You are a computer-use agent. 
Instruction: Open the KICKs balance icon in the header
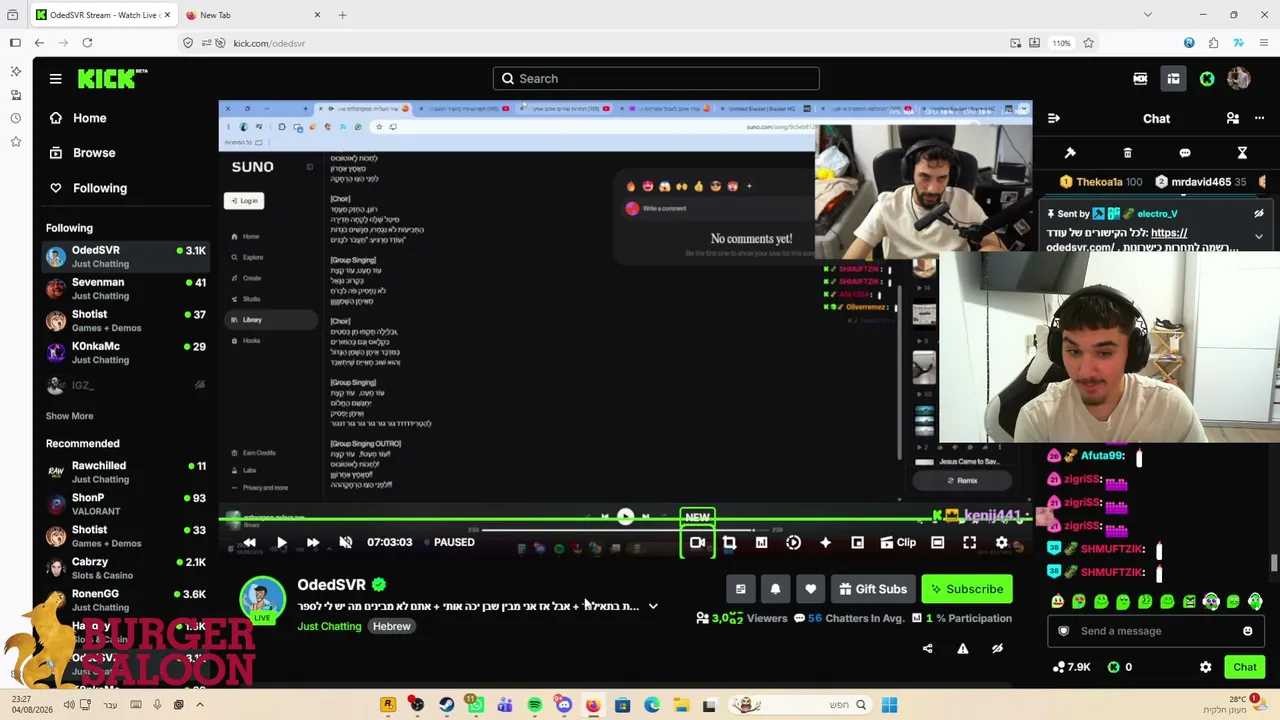(x=1207, y=79)
